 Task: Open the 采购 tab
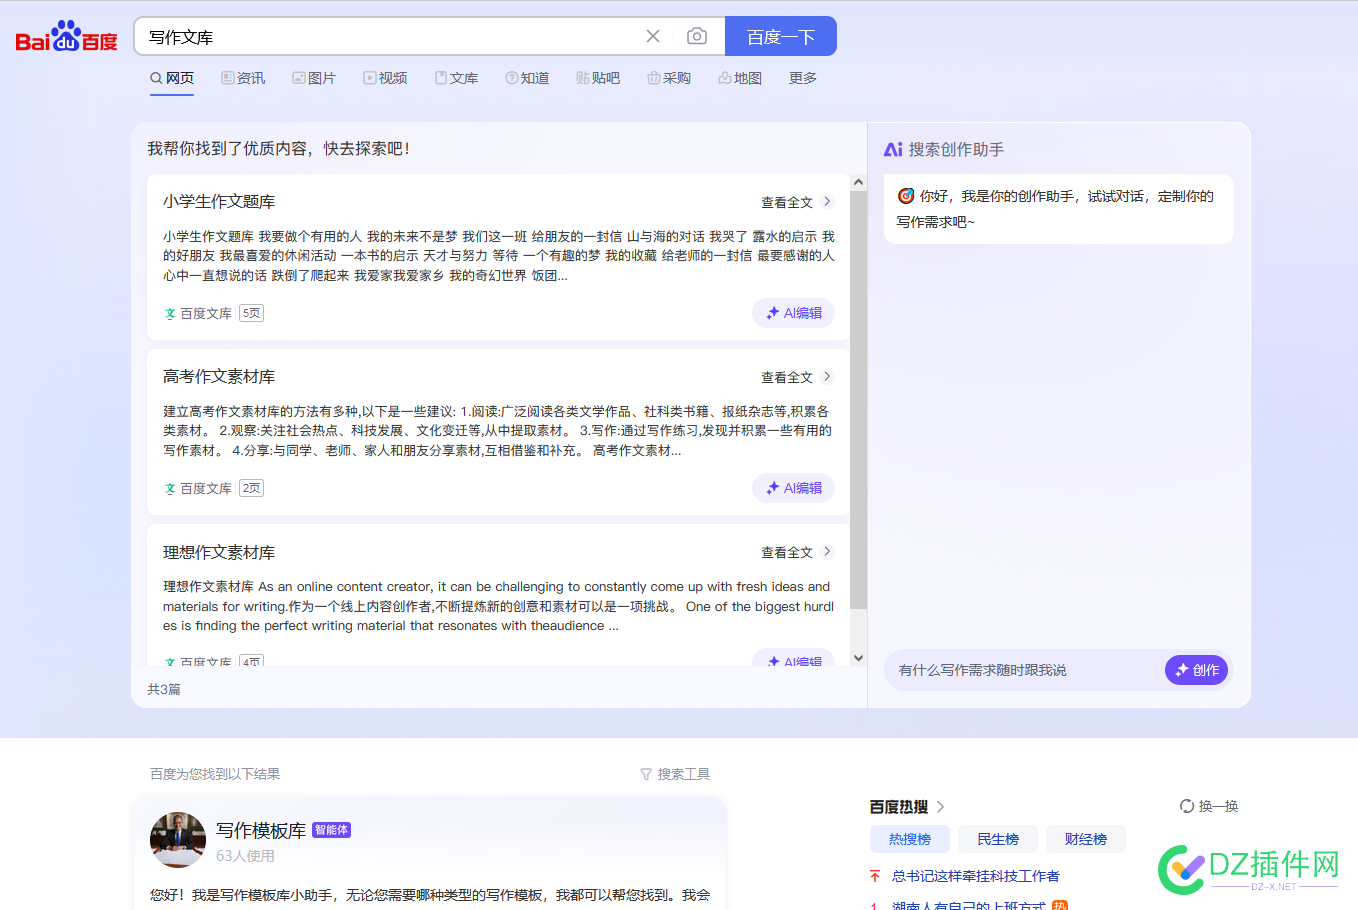pyautogui.click(x=669, y=78)
